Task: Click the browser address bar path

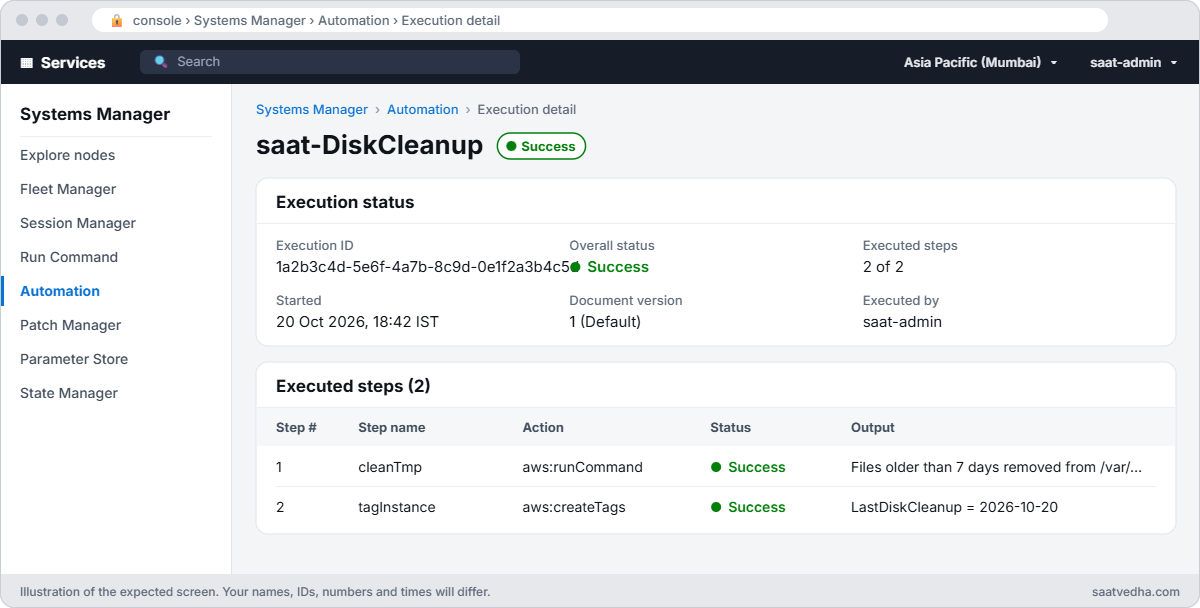Action: tap(317, 20)
